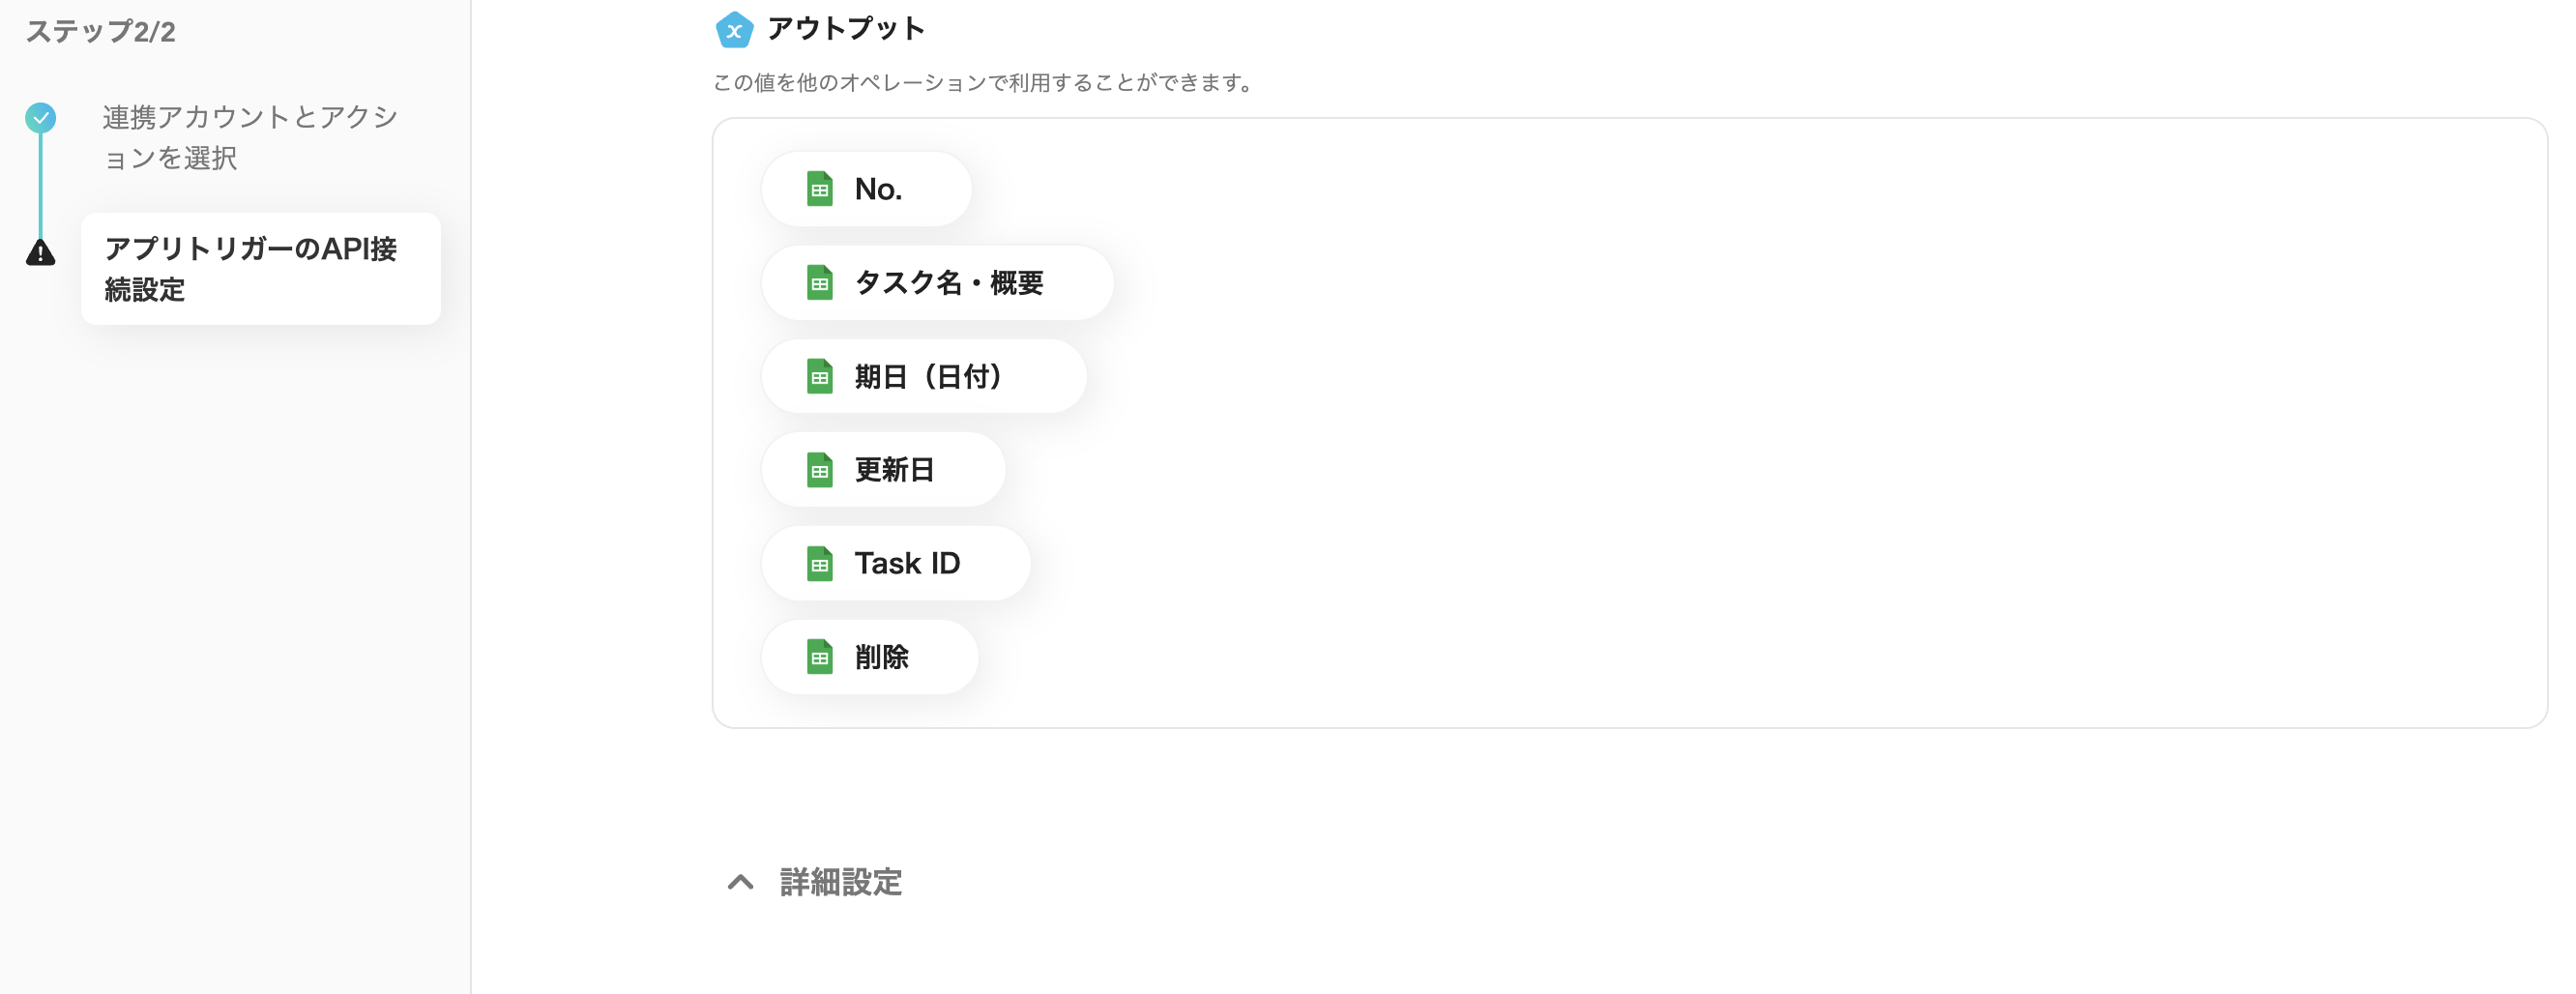2576x994 pixels.
Task: Click the Sheets icon beside 期日（日付）
Action: tap(820, 376)
